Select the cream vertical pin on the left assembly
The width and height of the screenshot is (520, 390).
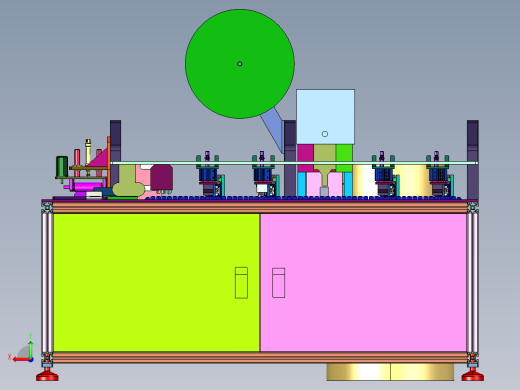pyautogui.click(x=88, y=152)
